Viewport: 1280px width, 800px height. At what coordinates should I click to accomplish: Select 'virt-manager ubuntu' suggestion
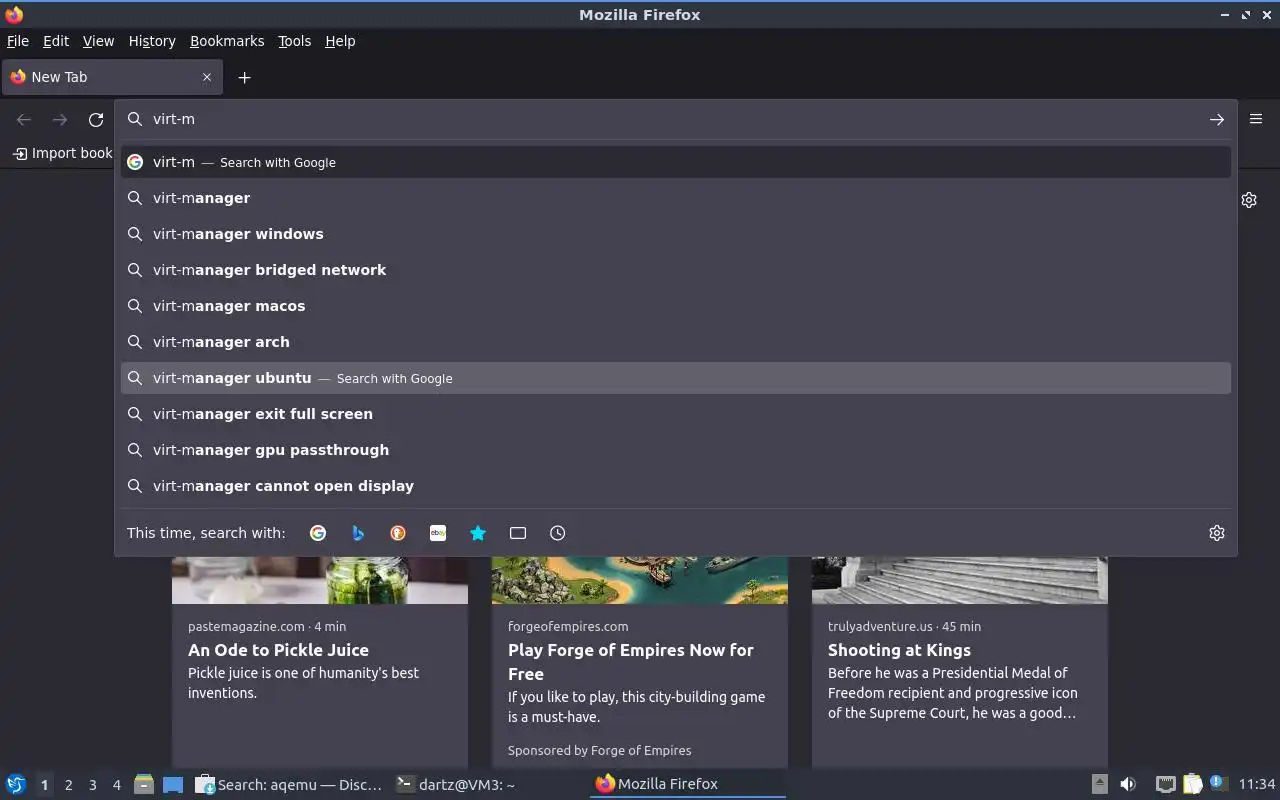pos(676,378)
